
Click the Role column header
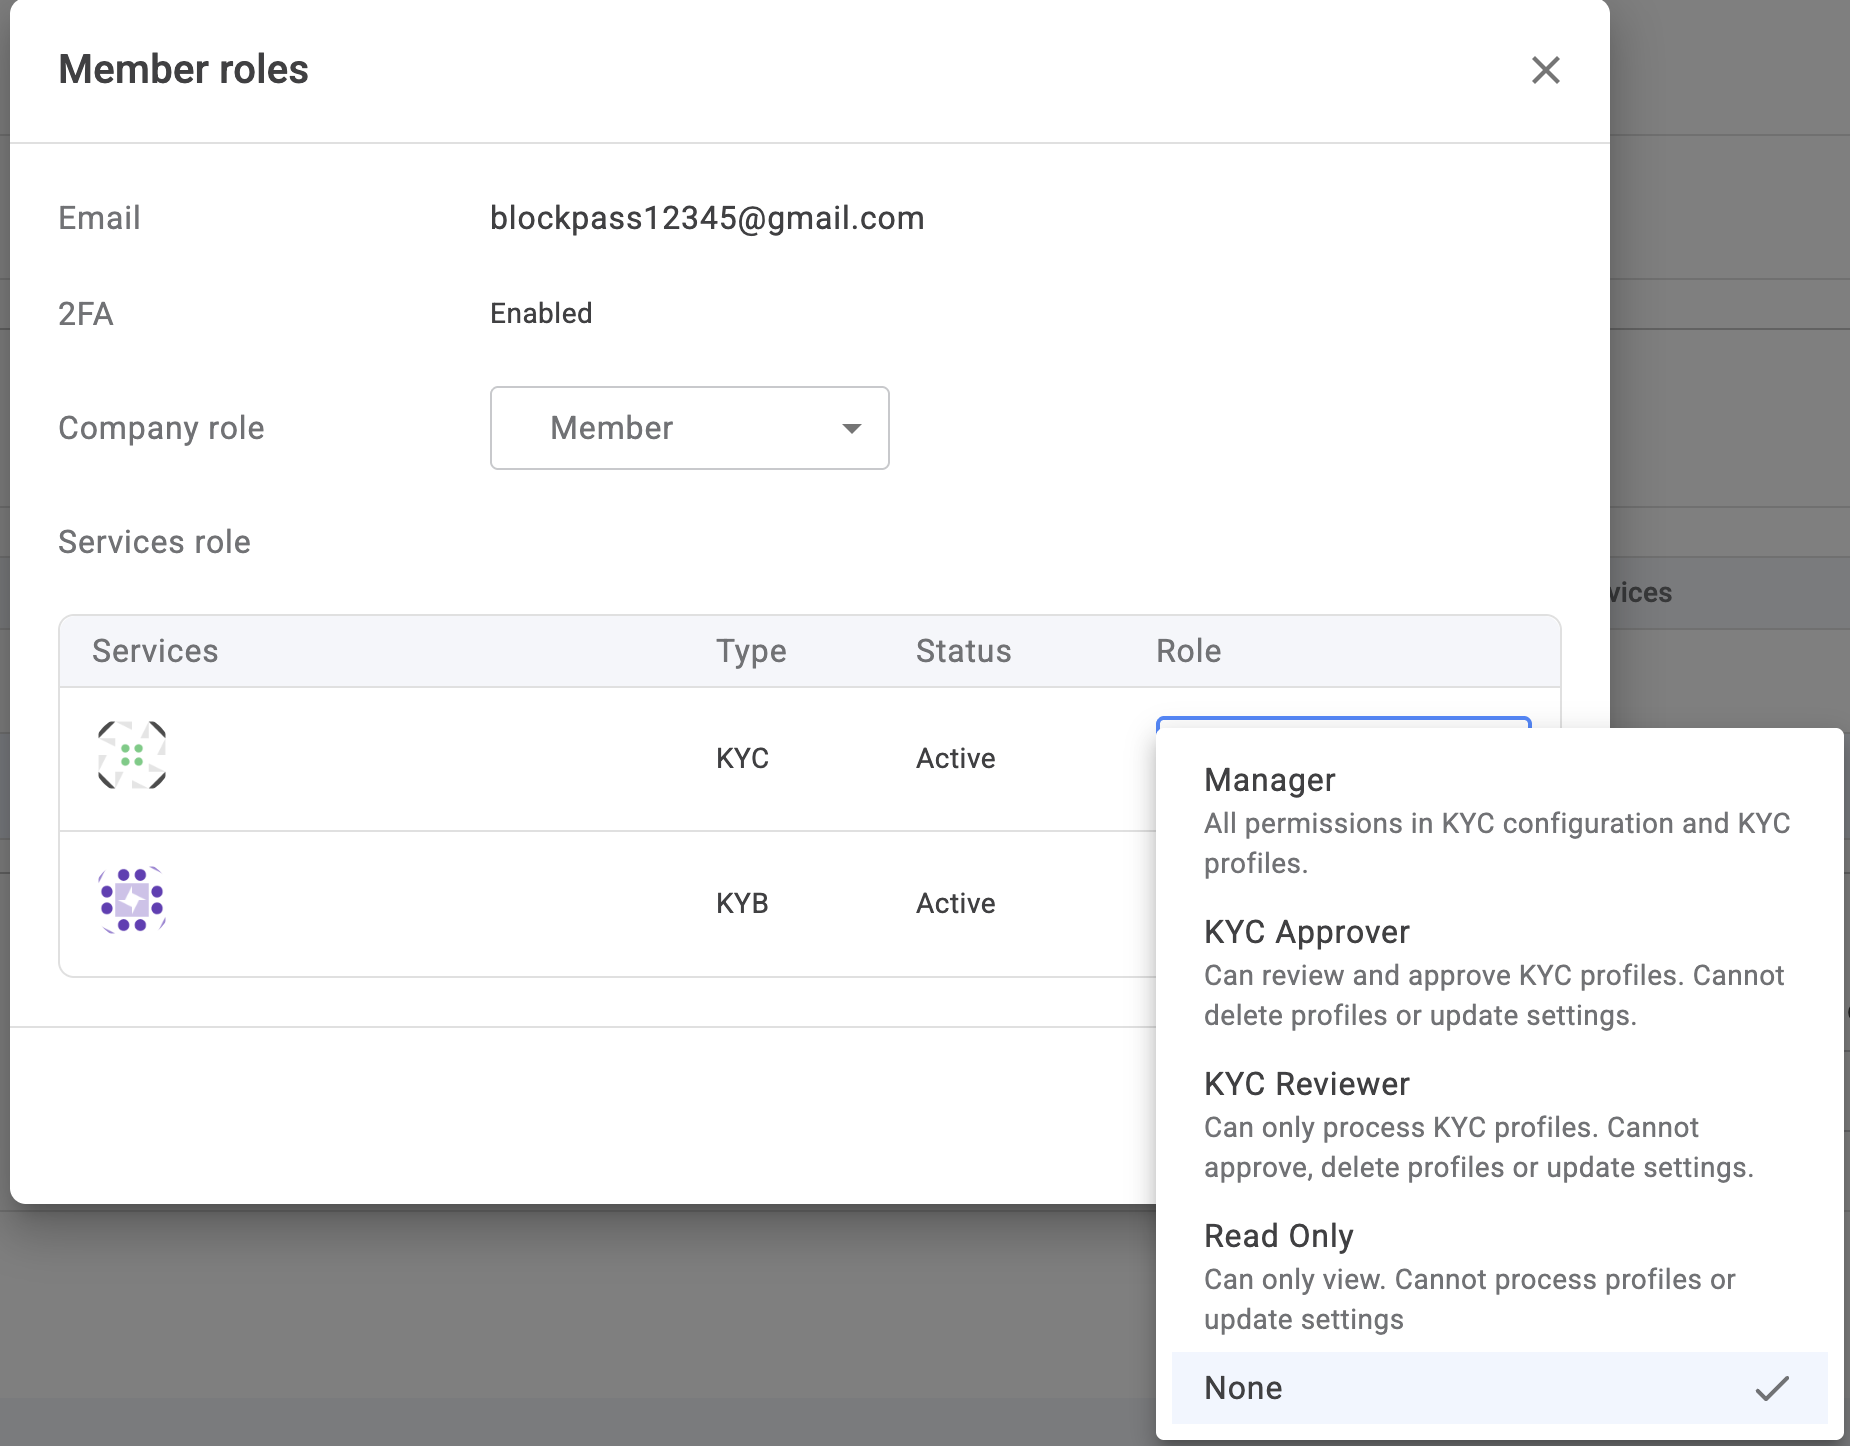tap(1188, 651)
